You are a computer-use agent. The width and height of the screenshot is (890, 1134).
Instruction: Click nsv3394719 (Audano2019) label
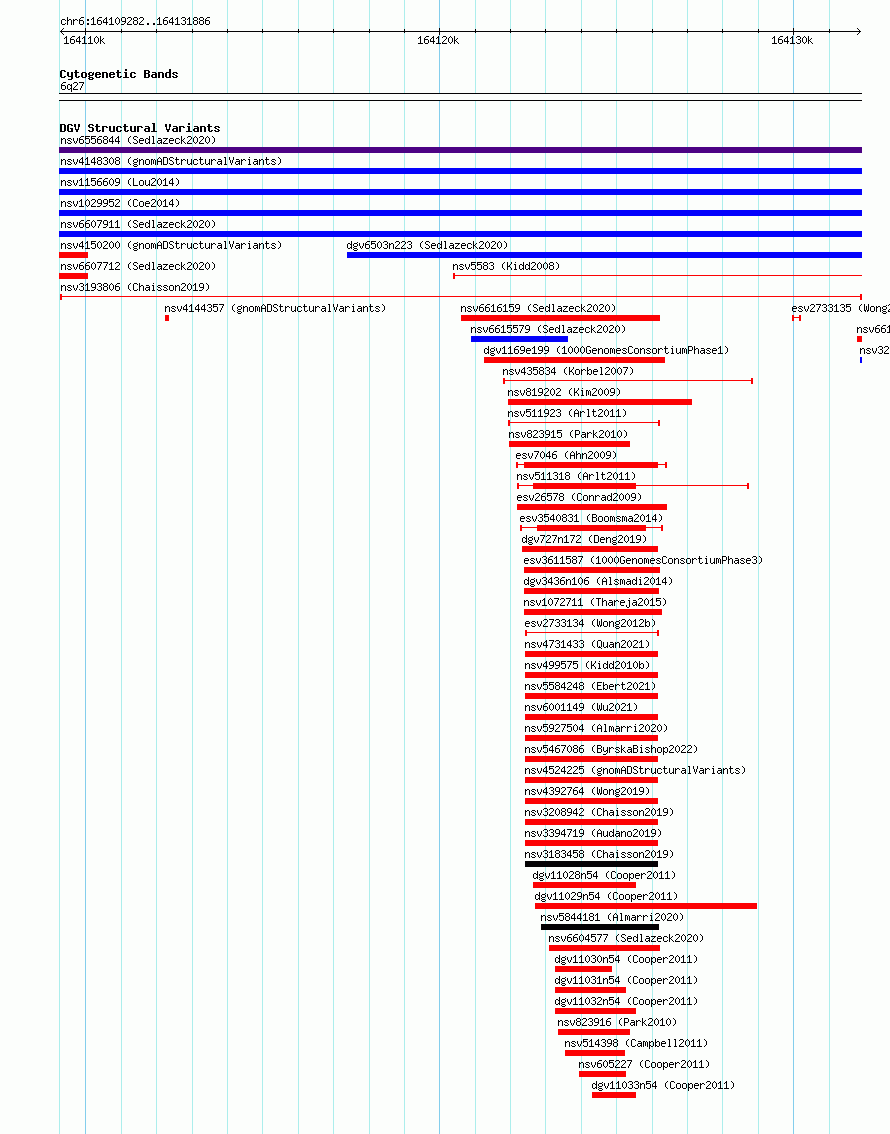click(x=593, y=832)
